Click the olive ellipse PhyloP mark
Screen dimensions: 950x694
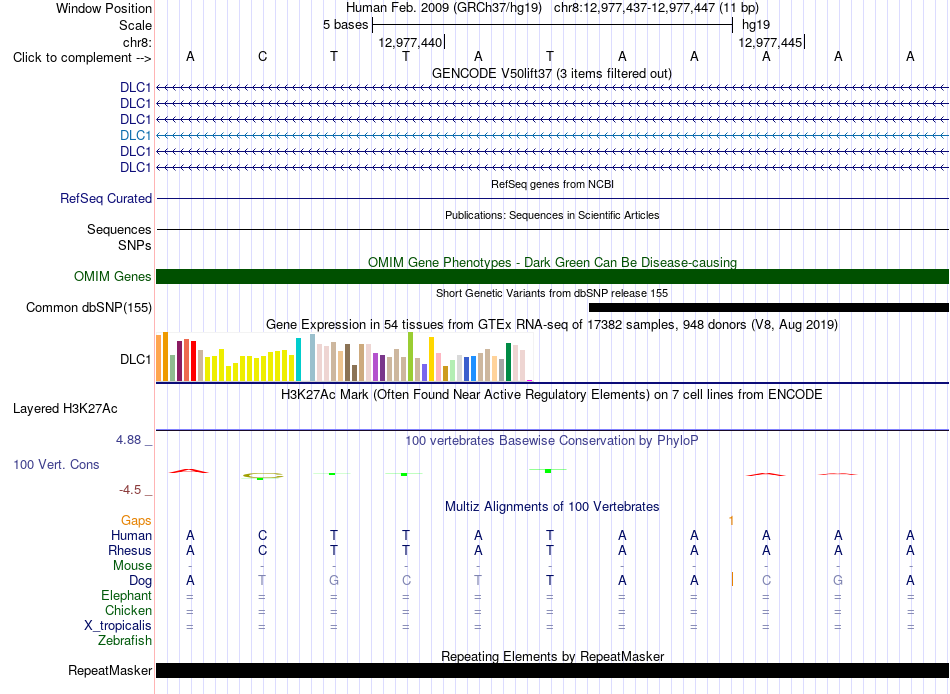[x=262, y=475]
